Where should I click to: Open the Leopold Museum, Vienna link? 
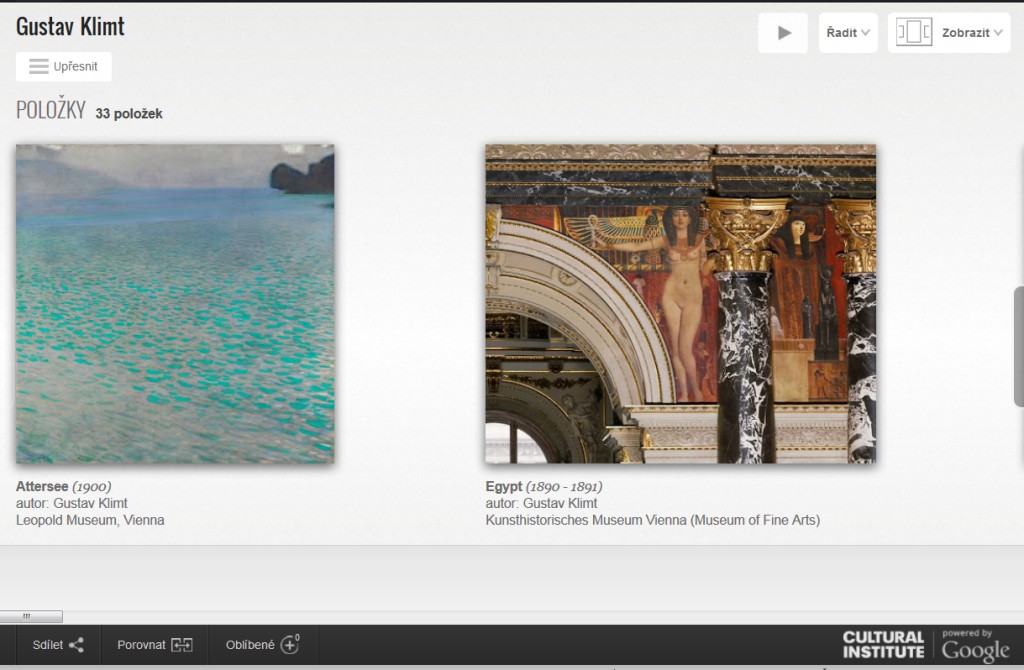pyautogui.click(x=90, y=520)
